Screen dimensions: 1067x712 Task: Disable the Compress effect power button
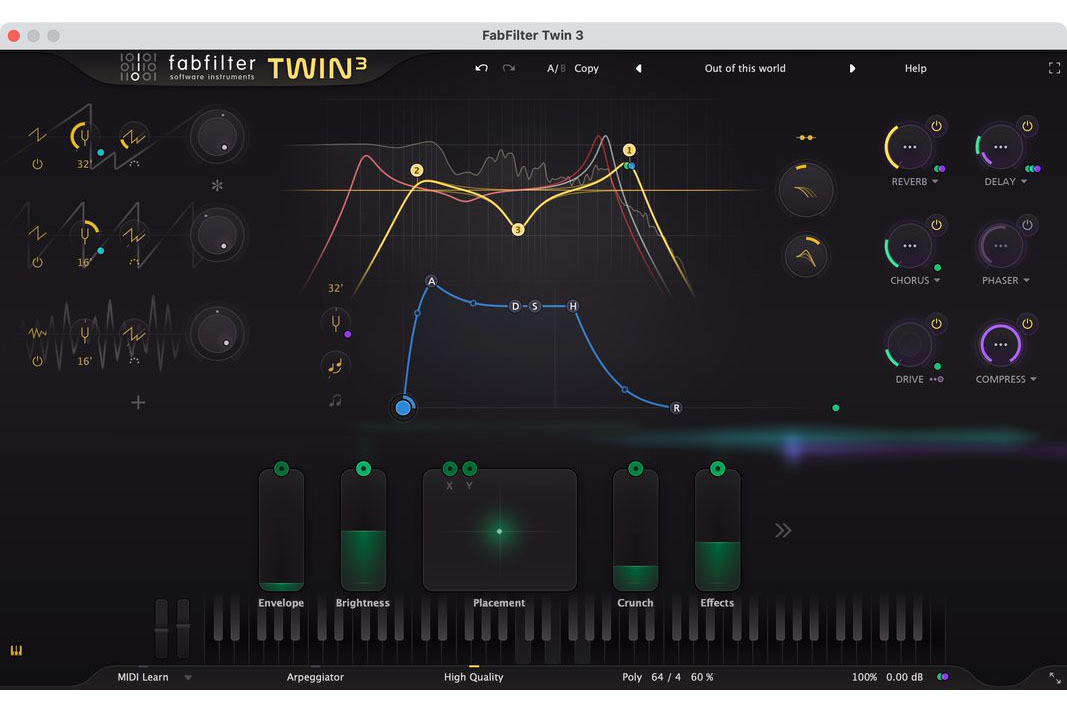pos(1028,323)
